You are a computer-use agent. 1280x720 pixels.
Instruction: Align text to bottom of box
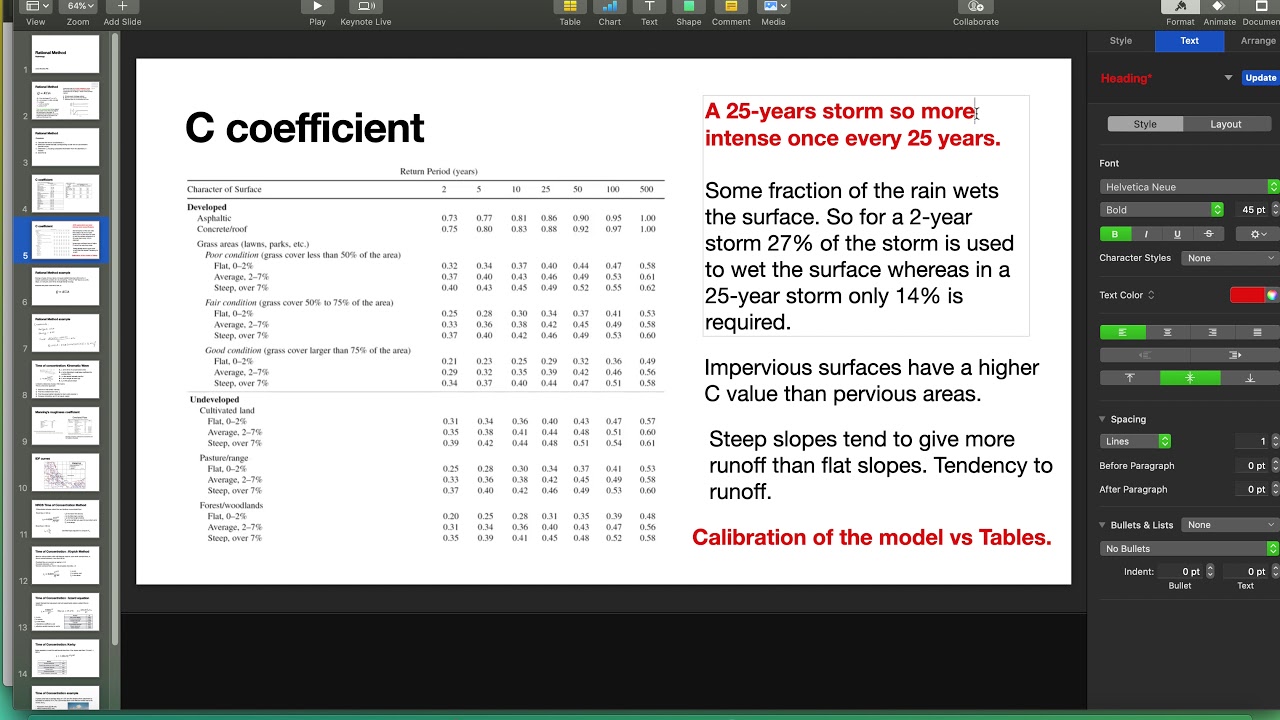point(1250,378)
